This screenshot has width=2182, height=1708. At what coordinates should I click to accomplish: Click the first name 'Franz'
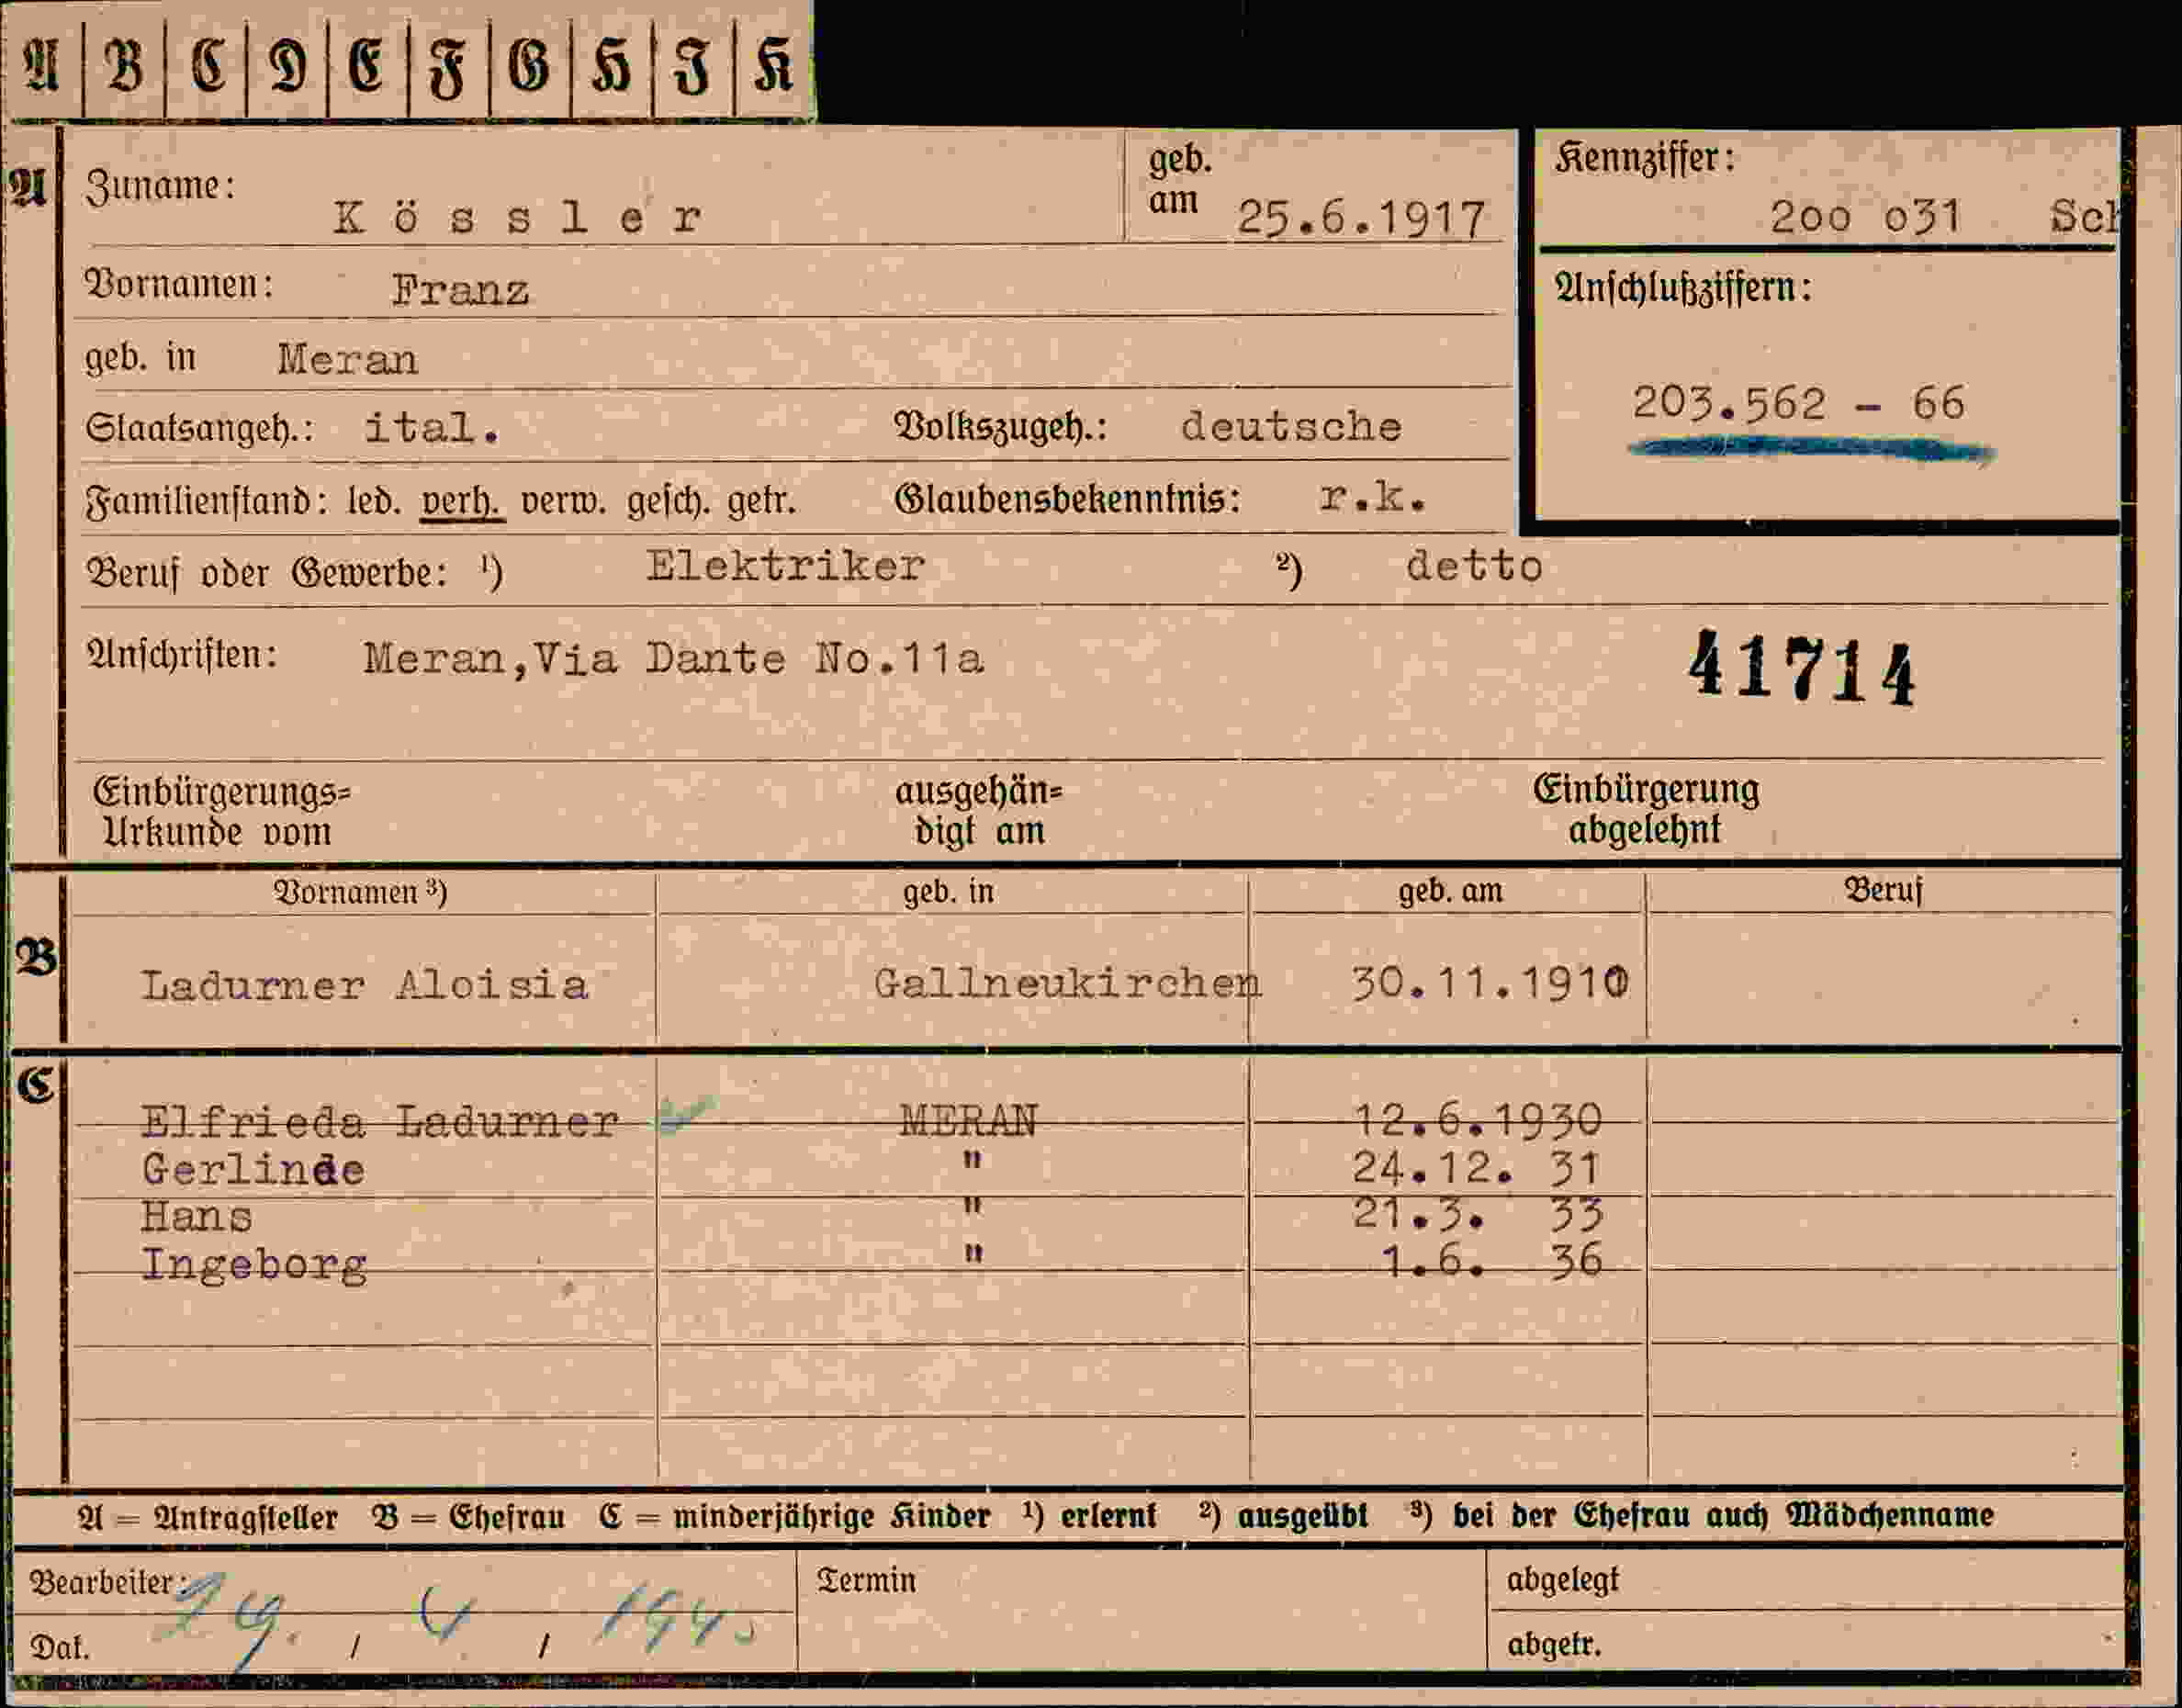point(460,291)
